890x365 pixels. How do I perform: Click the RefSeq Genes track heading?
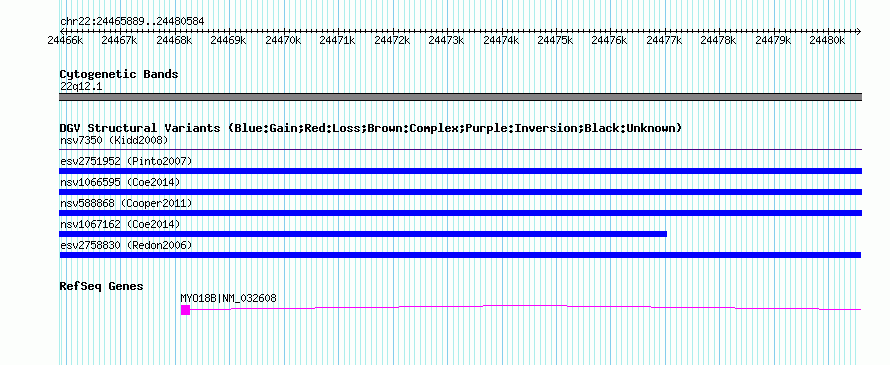pyautogui.click(x=102, y=286)
